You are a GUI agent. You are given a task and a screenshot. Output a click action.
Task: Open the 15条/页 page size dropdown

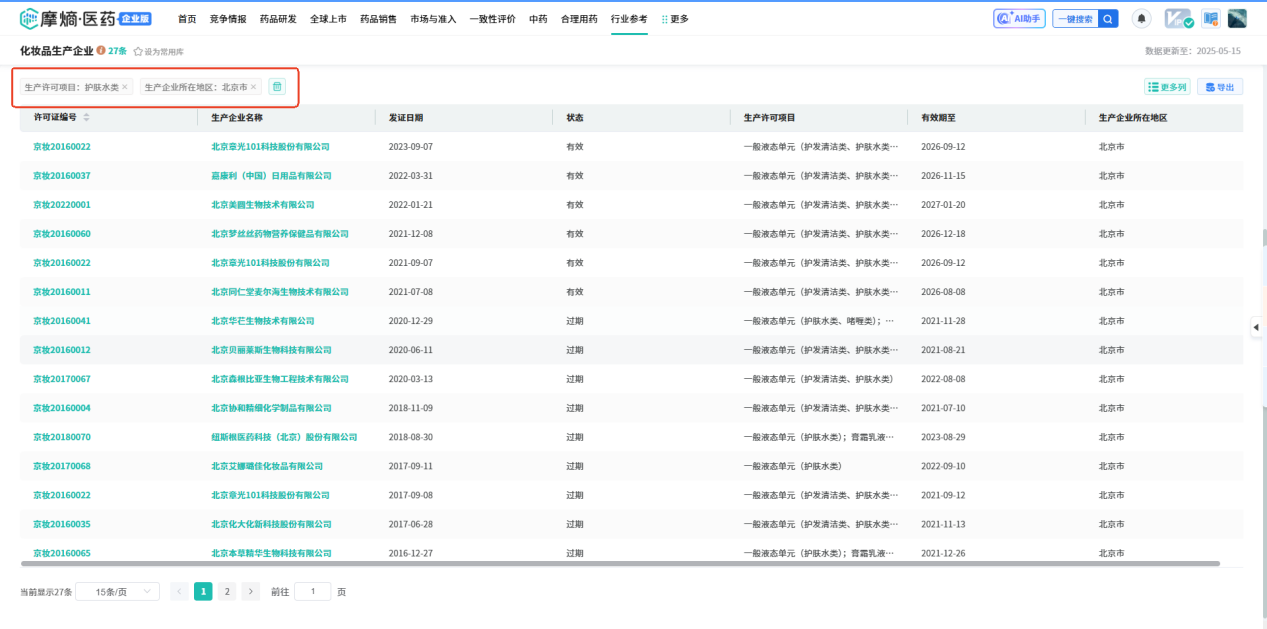(118, 591)
